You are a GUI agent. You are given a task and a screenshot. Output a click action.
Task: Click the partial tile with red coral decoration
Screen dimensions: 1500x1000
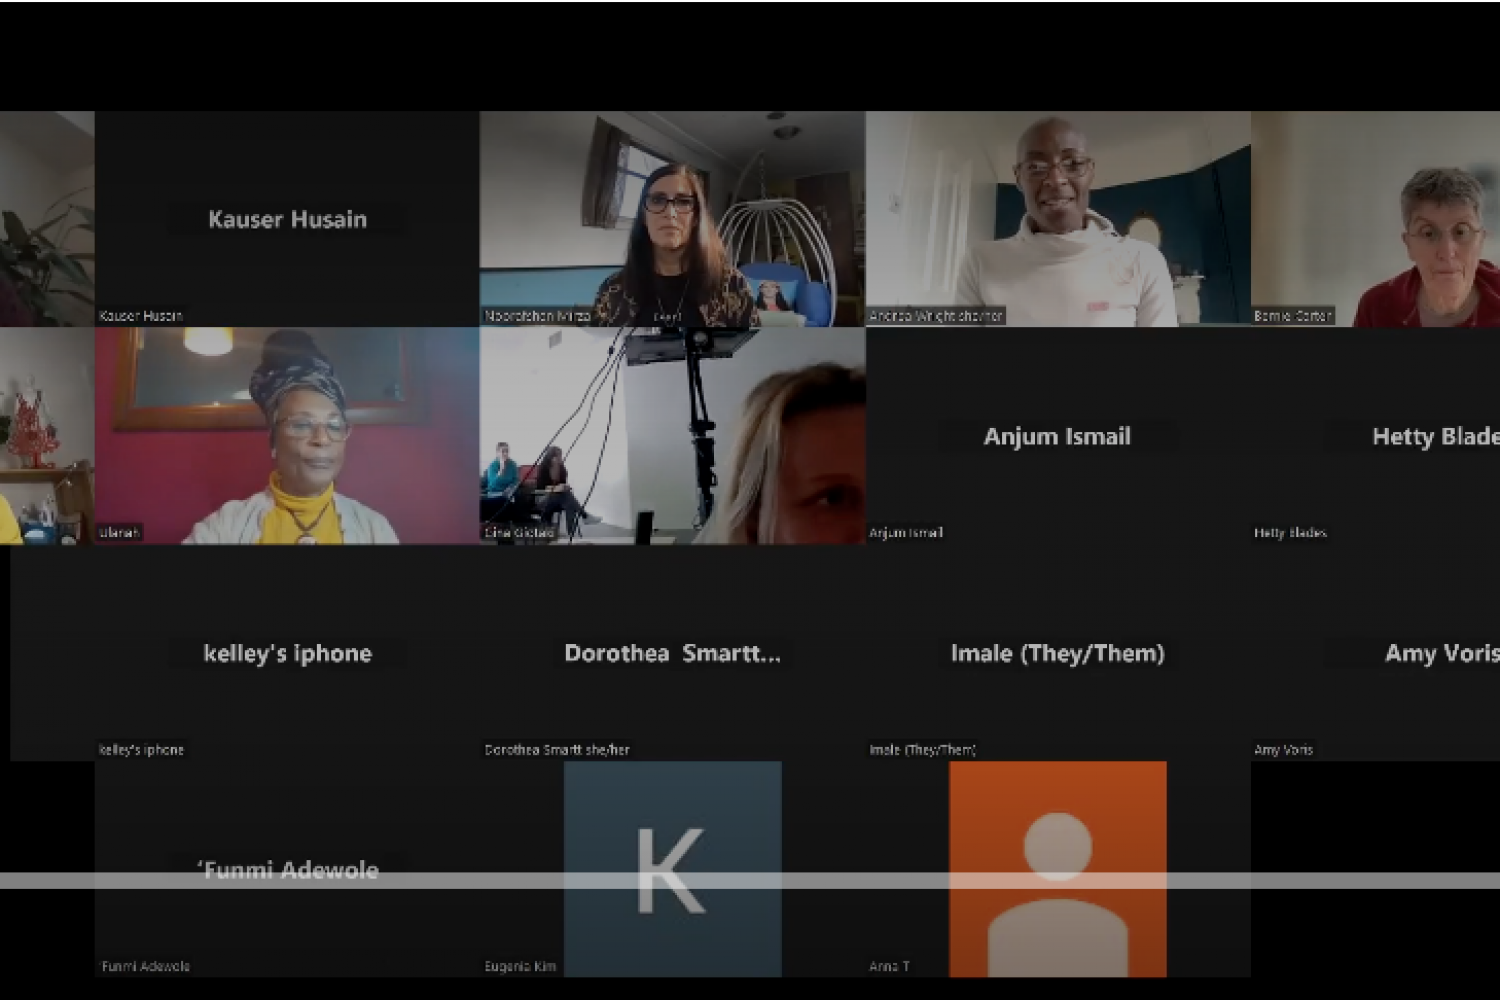click(46, 436)
